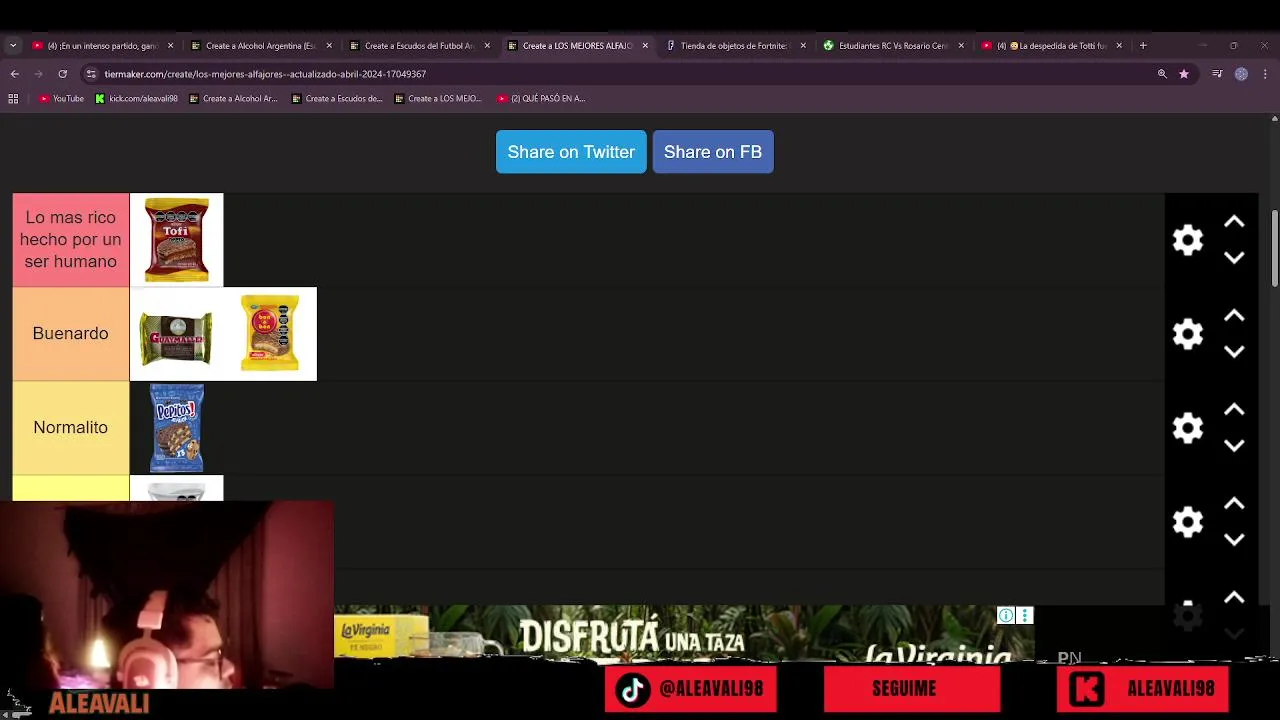Switch to 'Tienda de objetos de Fortnite' tab
1280x720 pixels.
tap(734, 45)
